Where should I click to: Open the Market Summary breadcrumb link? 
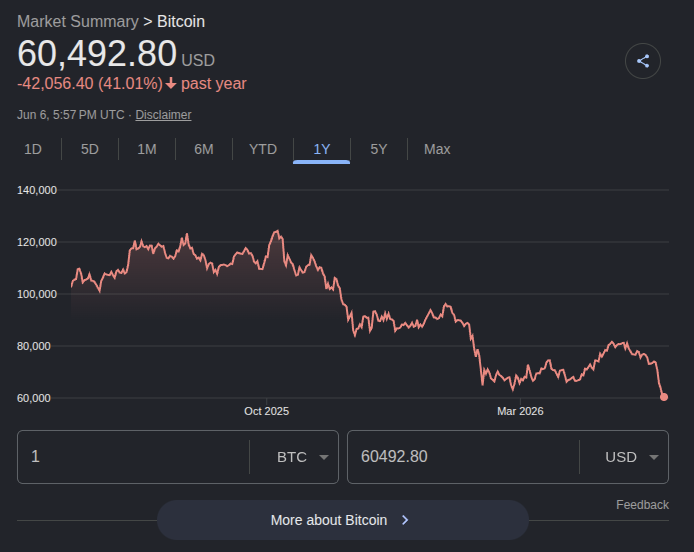pos(78,22)
